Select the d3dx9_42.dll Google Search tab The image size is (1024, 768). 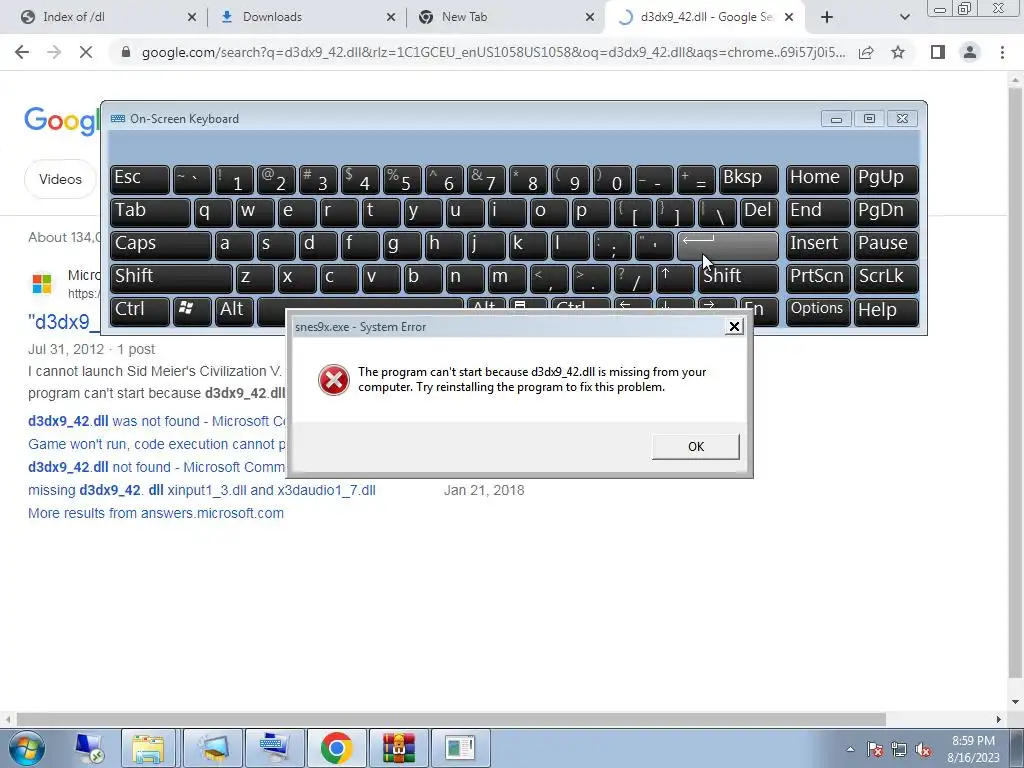(x=705, y=17)
